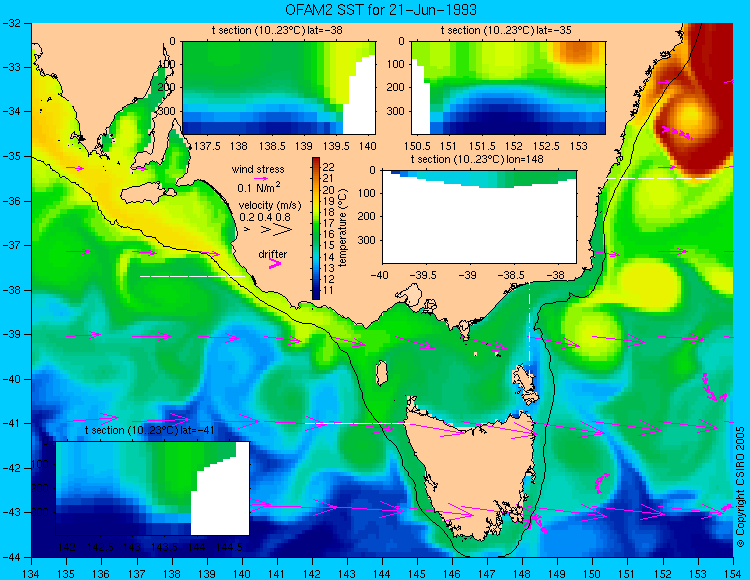
Task: Click the vertical temperature color bar
Action: 316,229
